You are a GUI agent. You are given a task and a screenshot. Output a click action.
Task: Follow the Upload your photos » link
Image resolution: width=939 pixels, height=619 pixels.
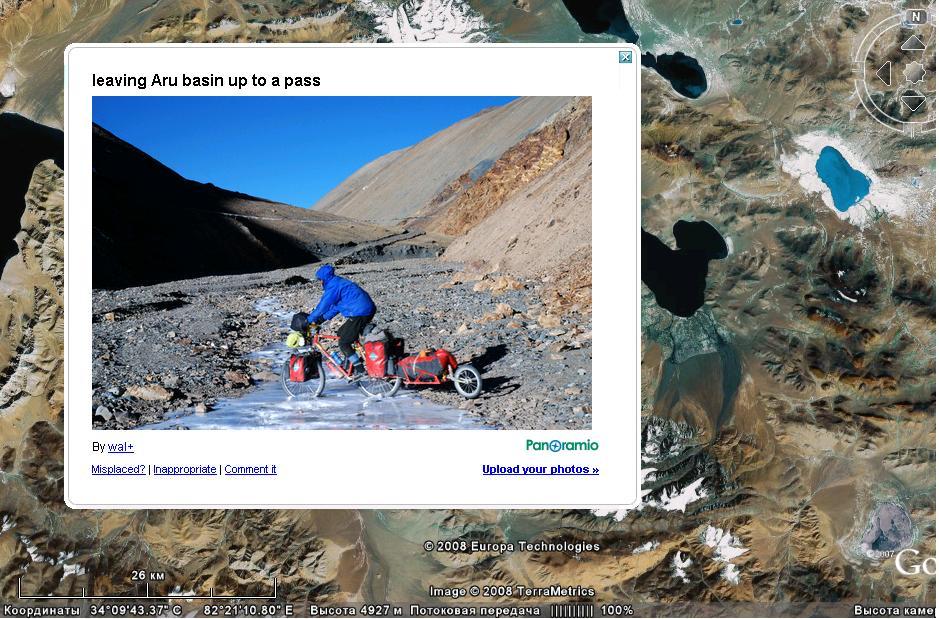pyautogui.click(x=540, y=469)
